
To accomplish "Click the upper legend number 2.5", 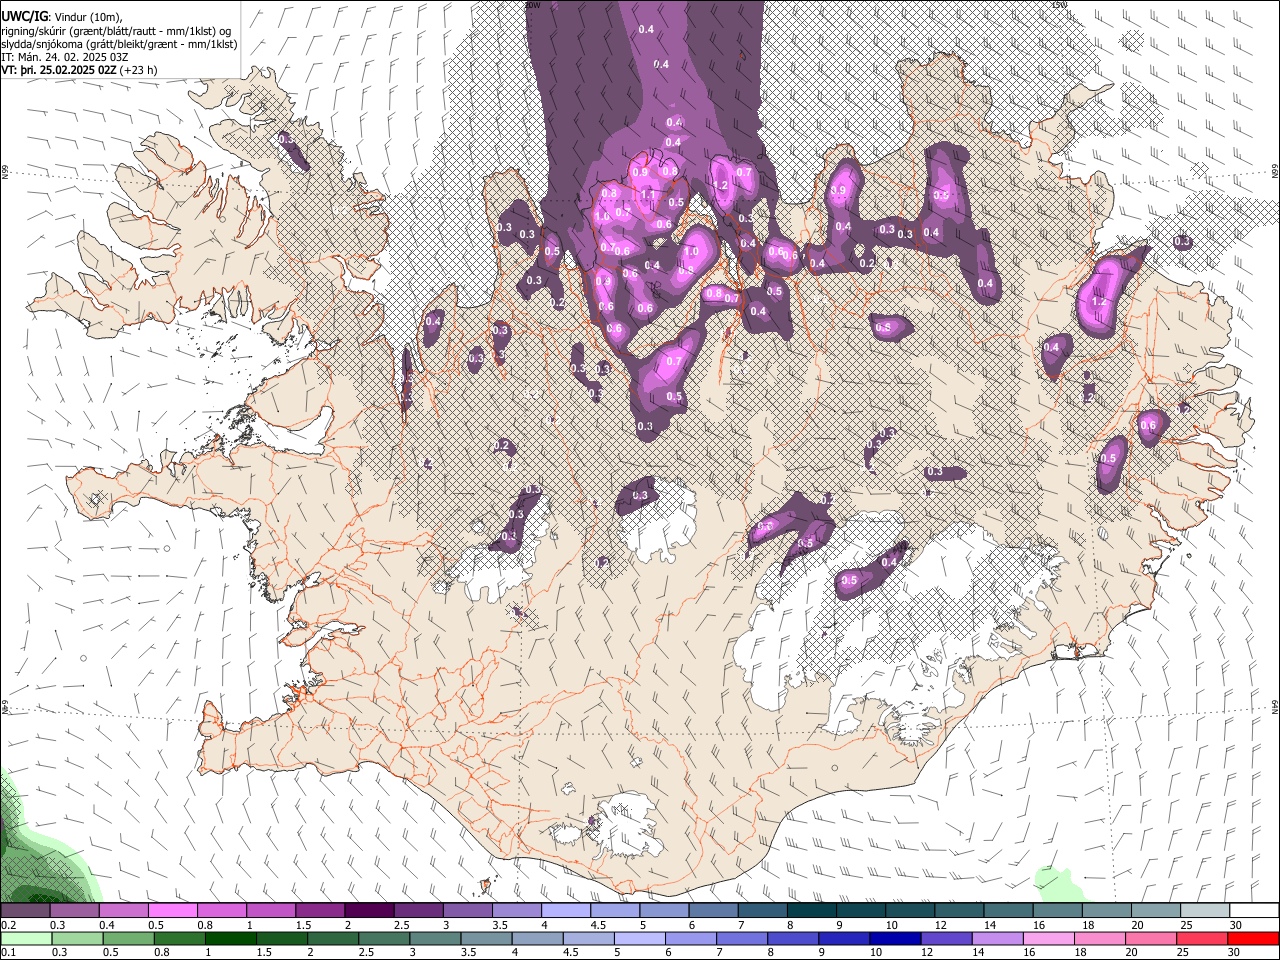I will coord(401,925).
